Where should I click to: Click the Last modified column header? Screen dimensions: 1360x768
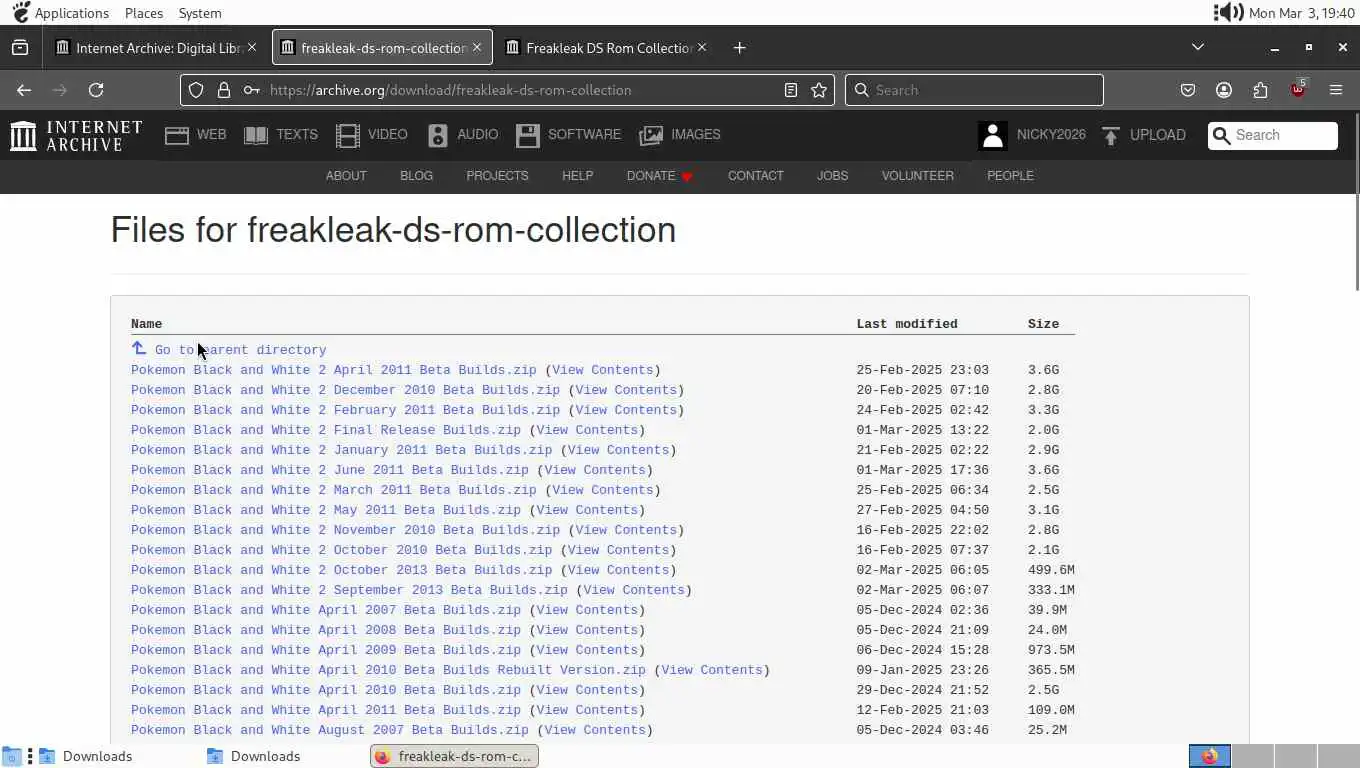907,324
